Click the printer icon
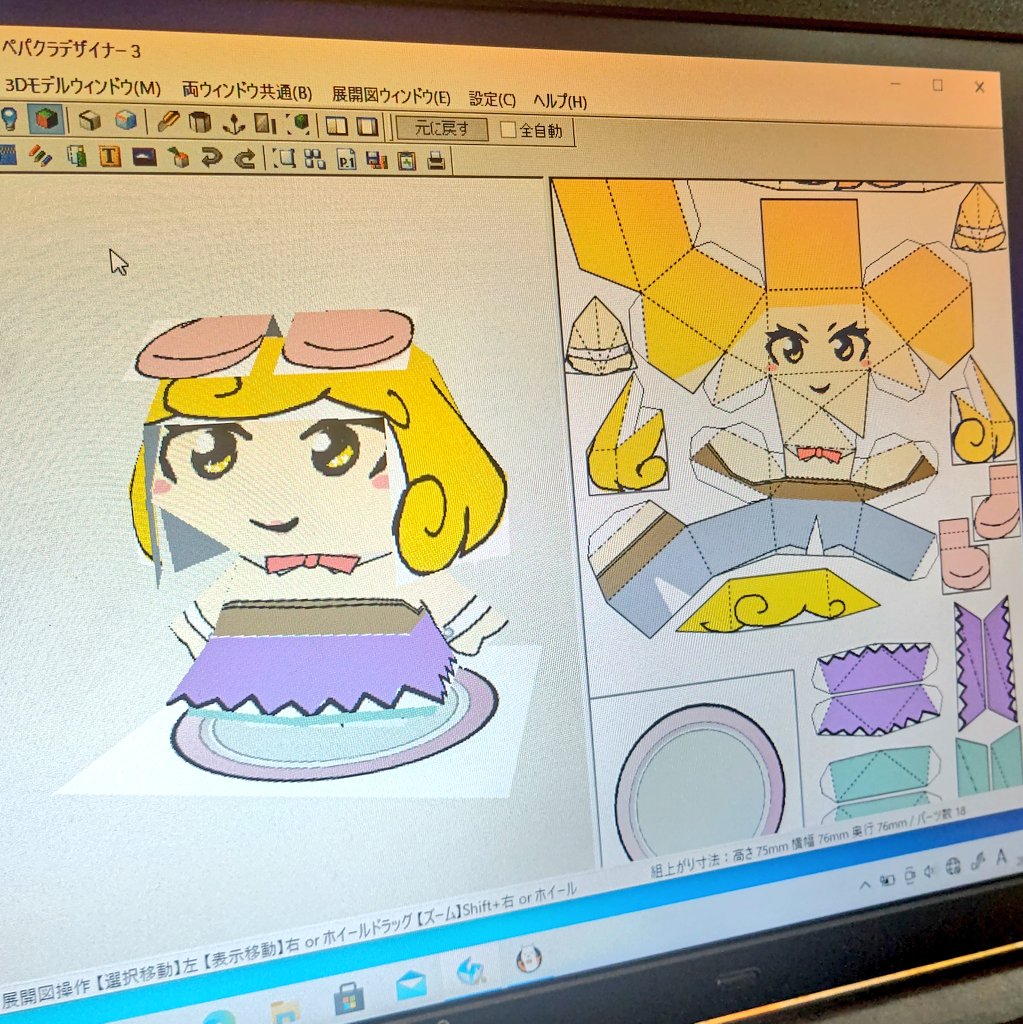Image resolution: width=1023 pixels, height=1024 pixels. point(437,161)
